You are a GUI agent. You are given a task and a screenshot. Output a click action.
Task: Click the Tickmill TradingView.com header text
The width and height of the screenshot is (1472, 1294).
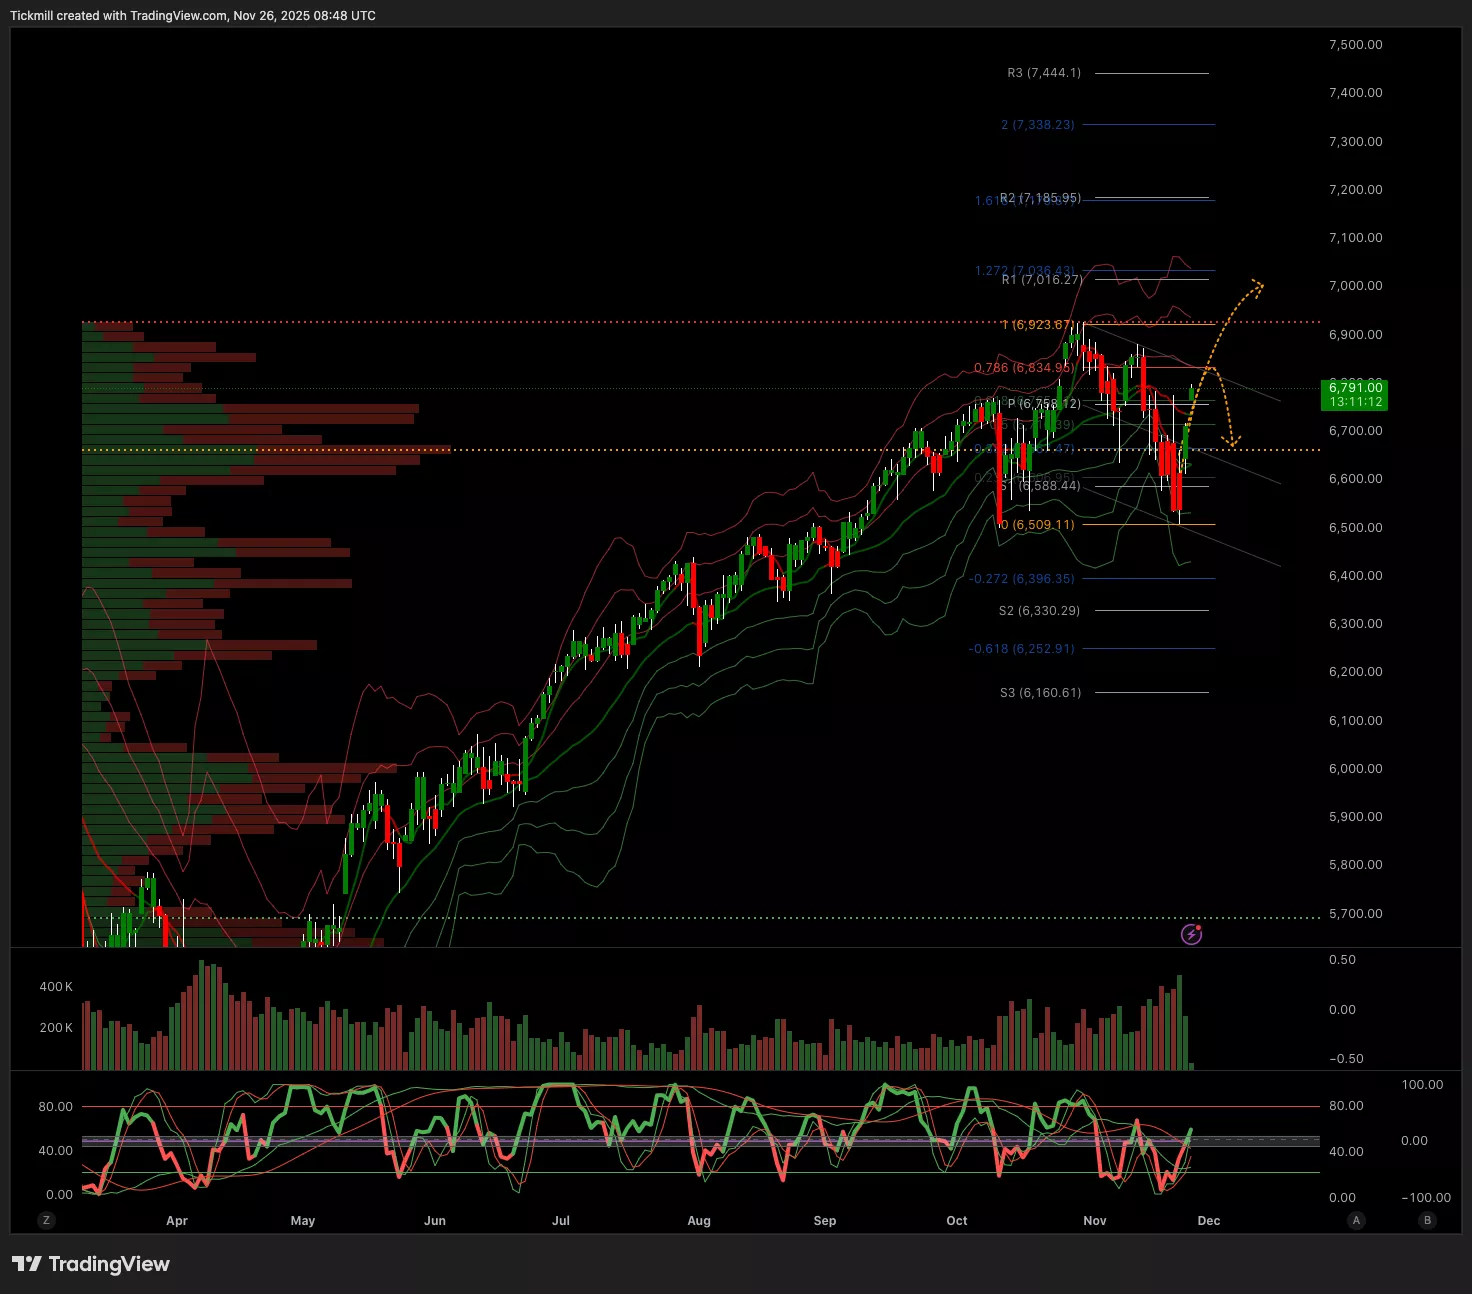tap(193, 16)
